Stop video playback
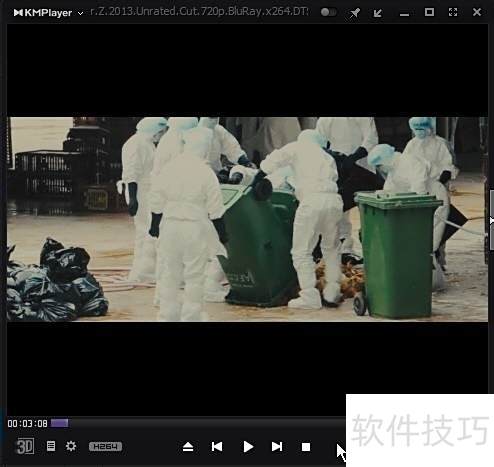494x467 pixels. coord(306,447)
